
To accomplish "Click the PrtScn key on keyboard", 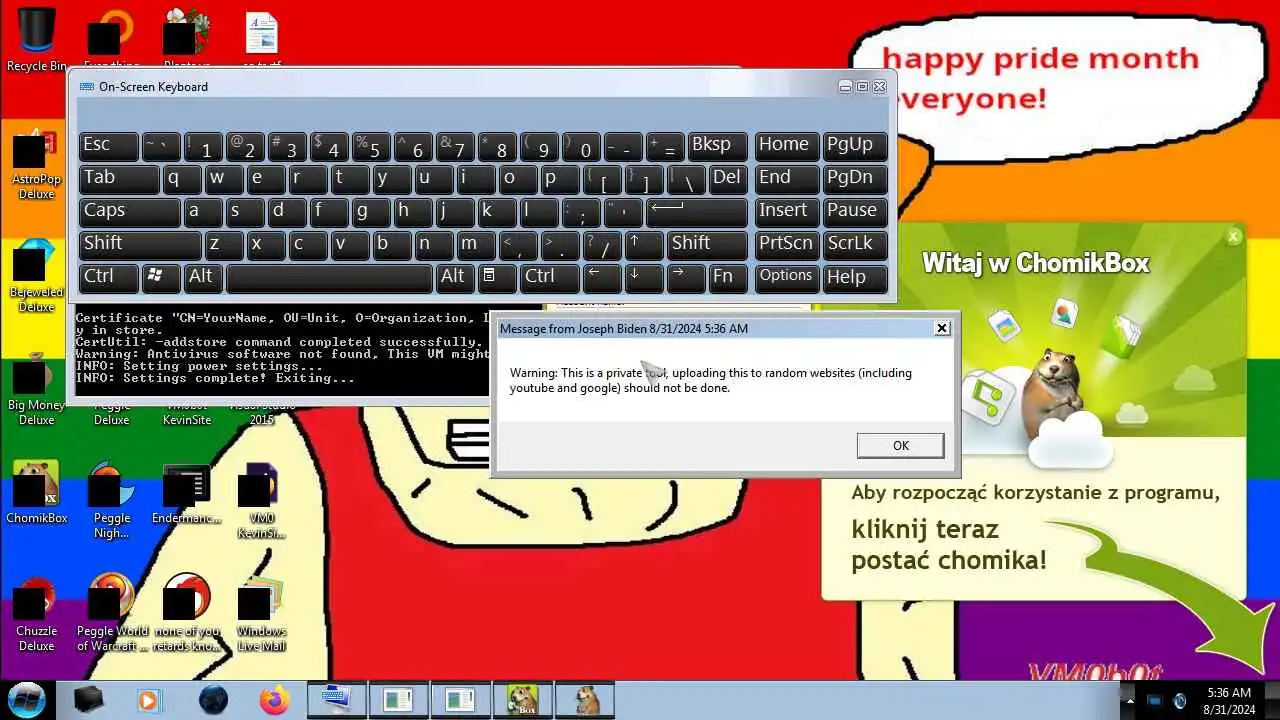I will click(787, 244).
